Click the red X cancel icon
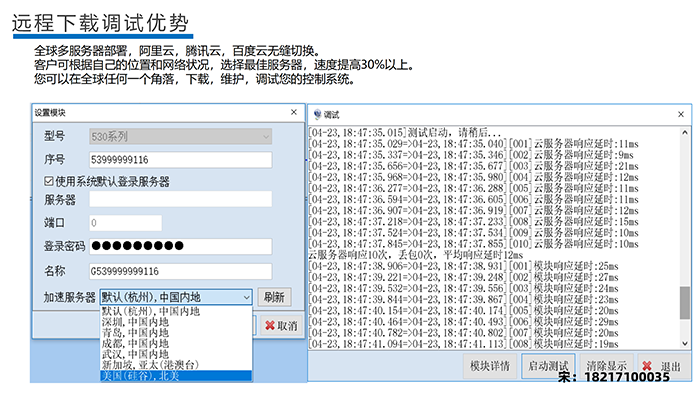700x394 pixels. click(x=270, y=326)
